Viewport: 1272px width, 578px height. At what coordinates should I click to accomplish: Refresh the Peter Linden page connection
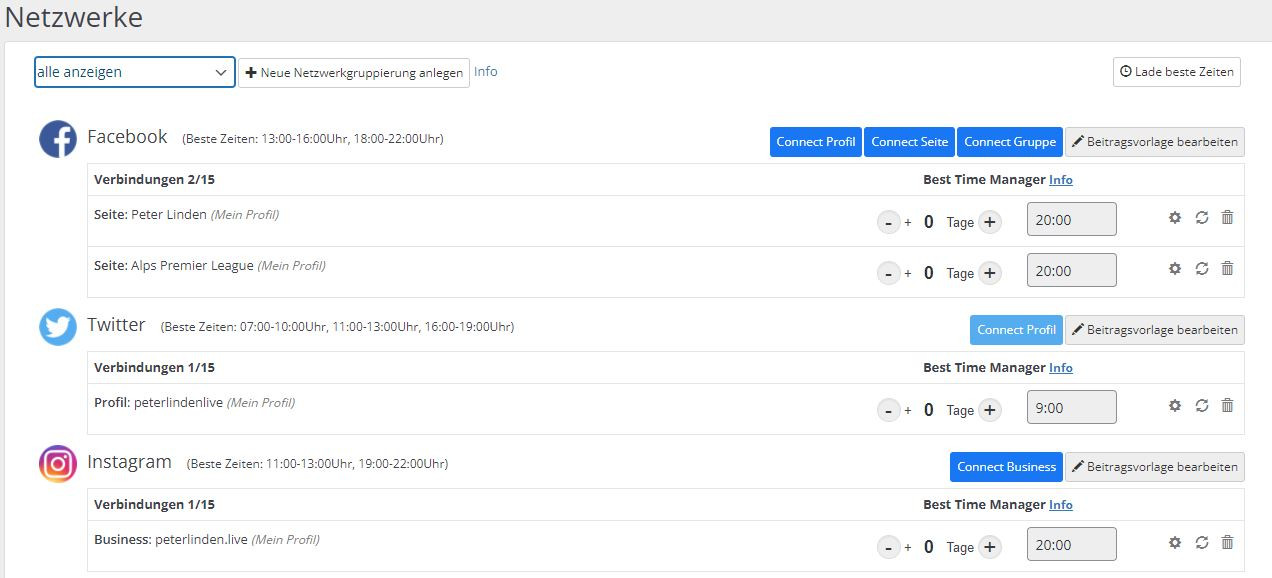pos(1202,217)
